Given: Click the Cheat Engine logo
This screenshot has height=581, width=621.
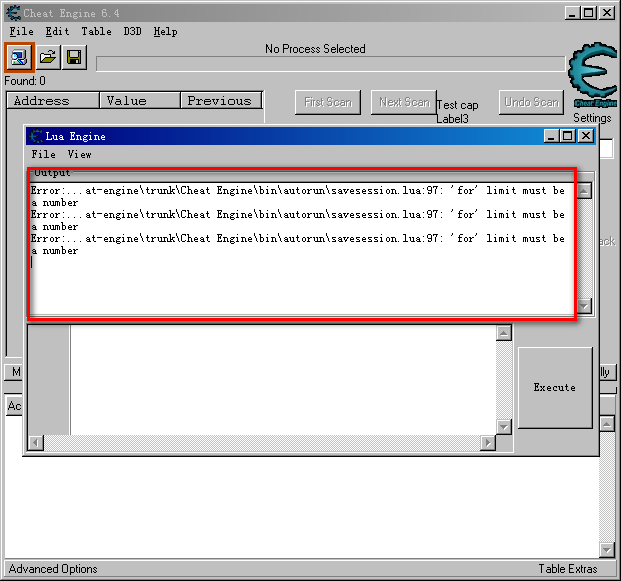Looking at the screenshot, I should 592,75.
